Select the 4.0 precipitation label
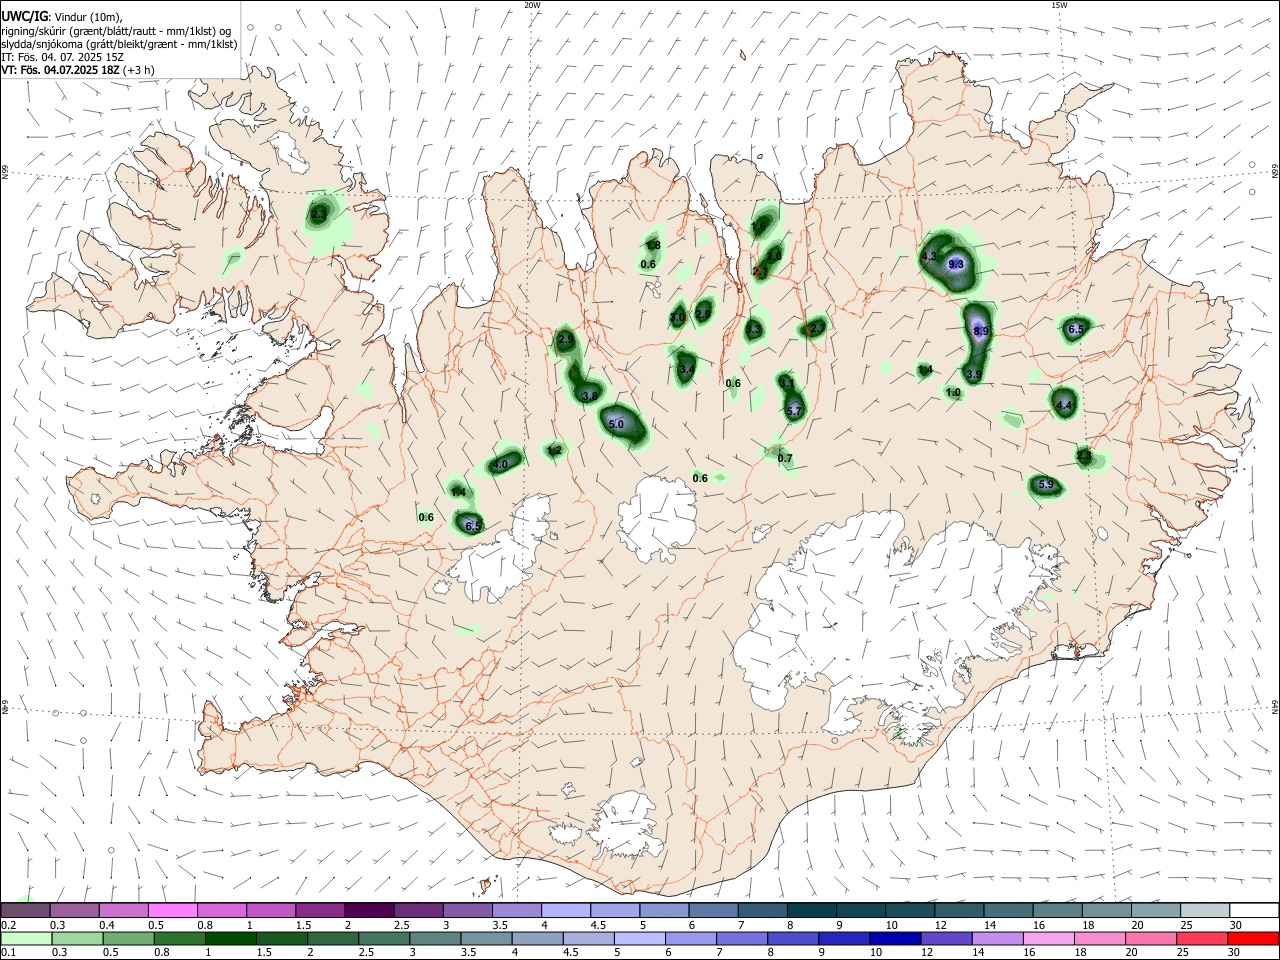The width and height of the screenshot is (1280, 960). [x=501, y=464]
